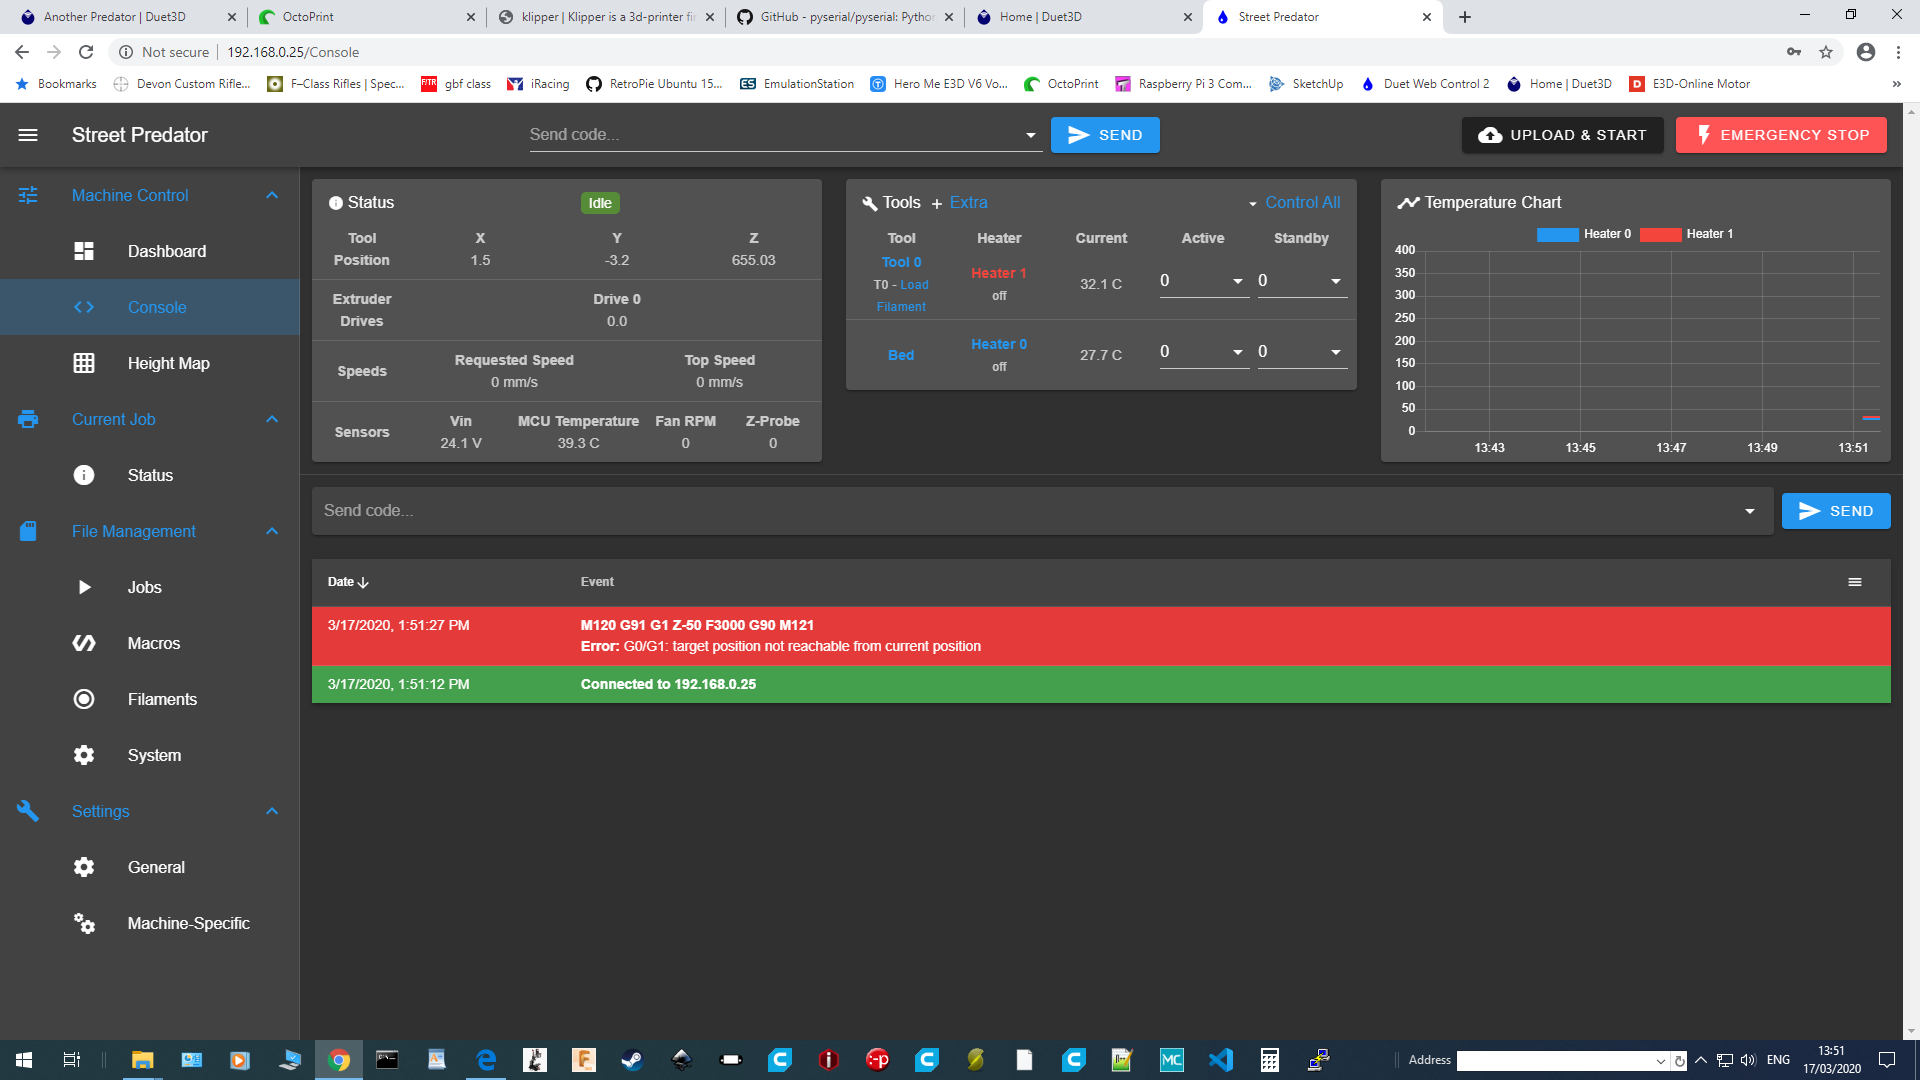Navigate to the Jobs page
1920x1080 pixels.
[x=144, y=585]
